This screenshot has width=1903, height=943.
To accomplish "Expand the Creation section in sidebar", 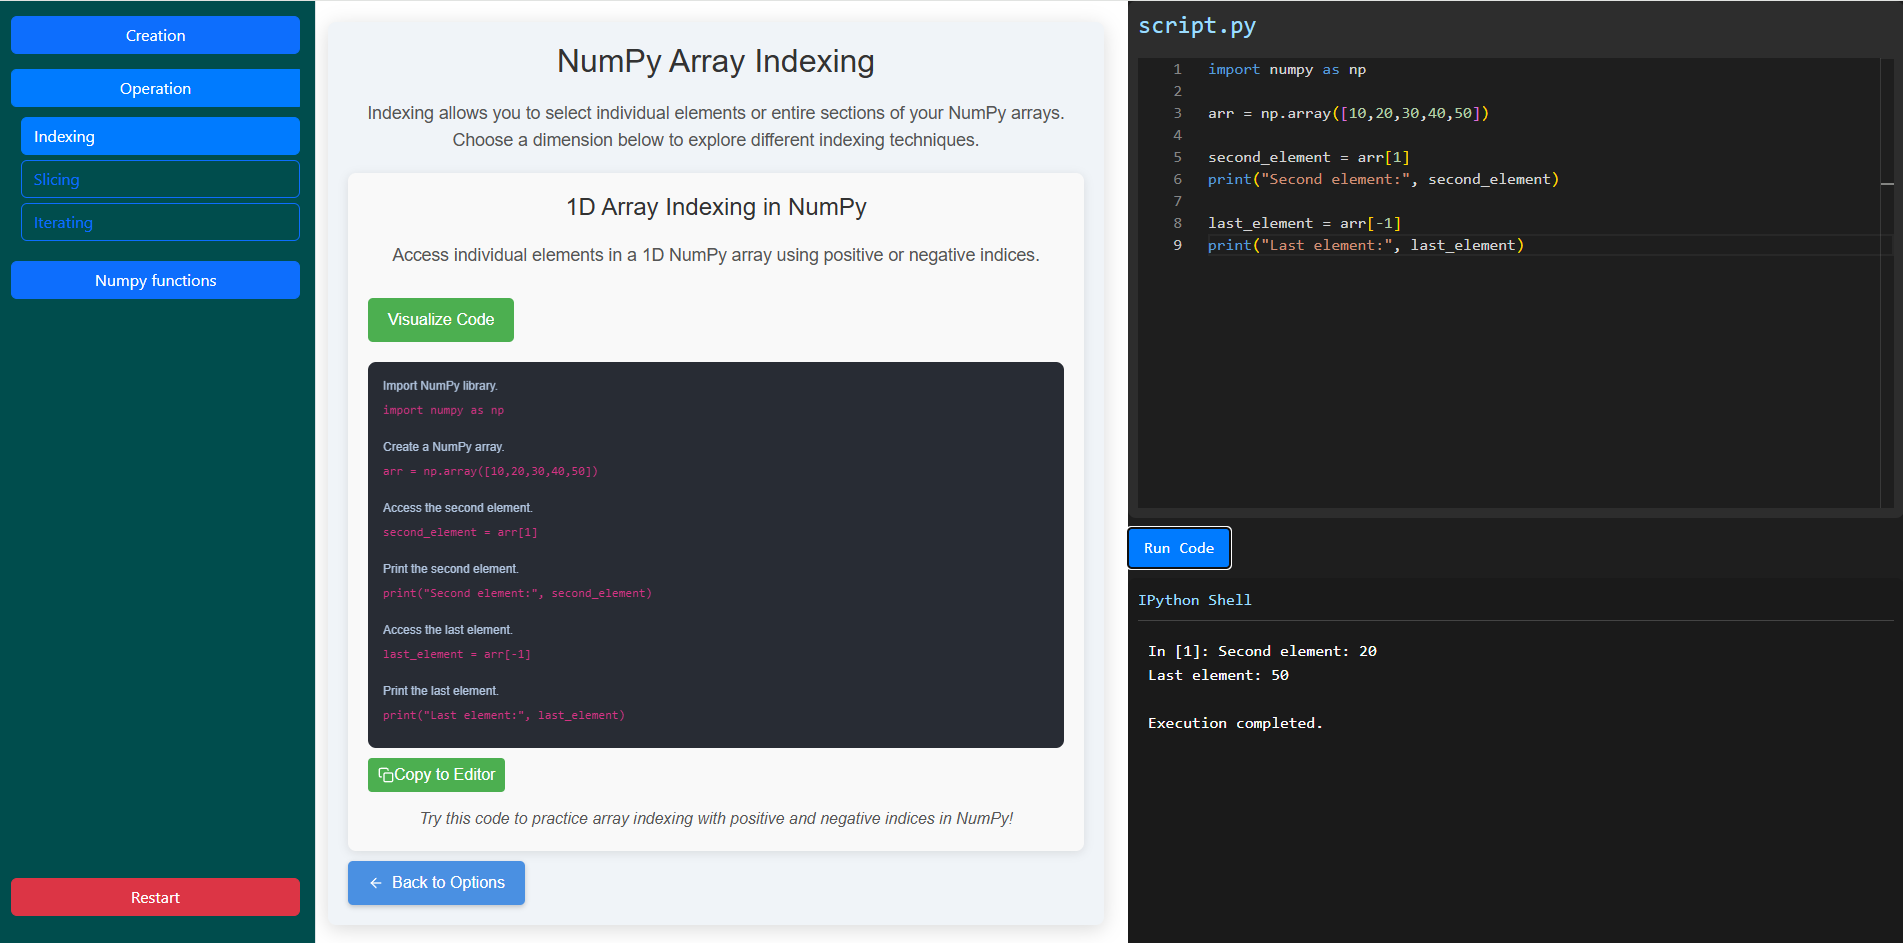I will (155, 35).
